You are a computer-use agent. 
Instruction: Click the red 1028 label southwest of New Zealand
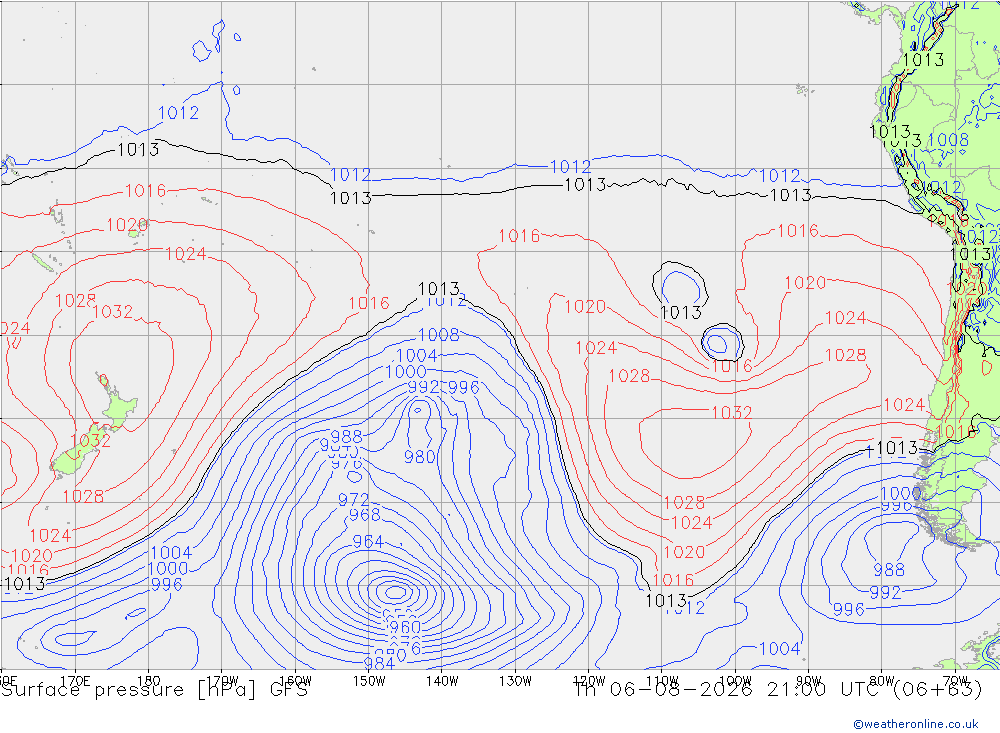point(83,496)
